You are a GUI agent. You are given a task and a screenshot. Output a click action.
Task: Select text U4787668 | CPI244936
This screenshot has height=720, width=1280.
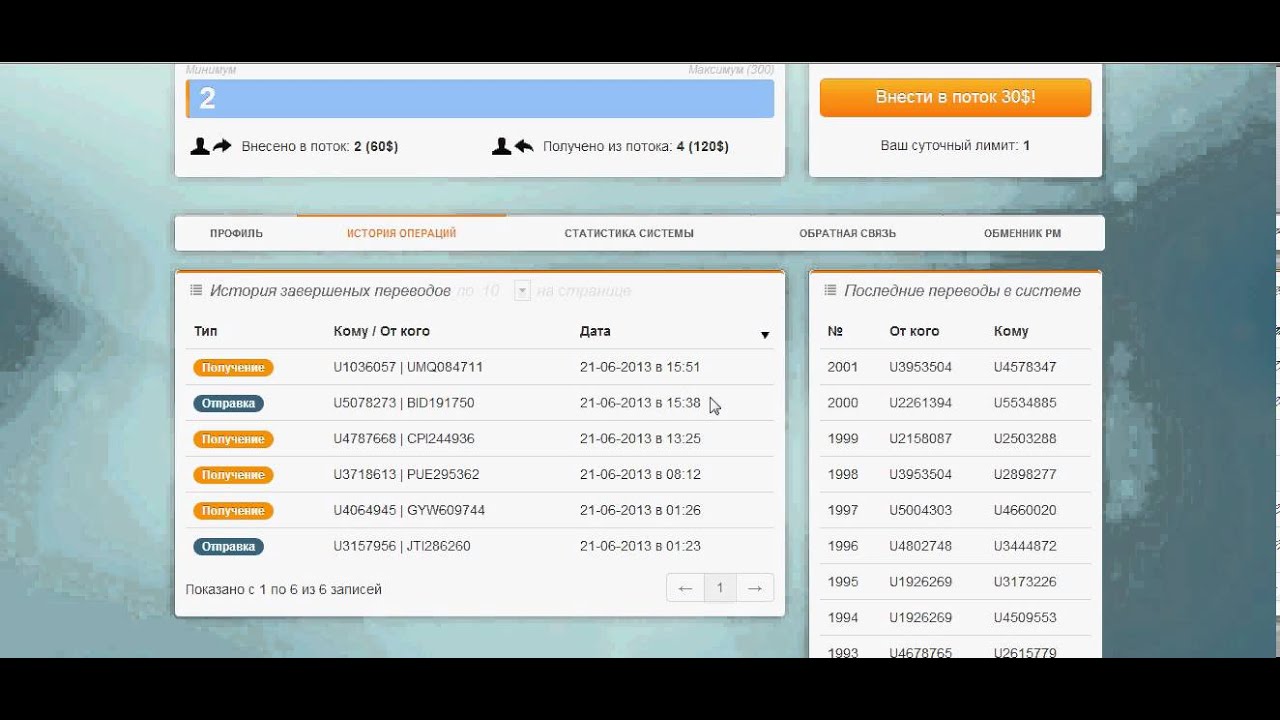(x=404, y=439)
